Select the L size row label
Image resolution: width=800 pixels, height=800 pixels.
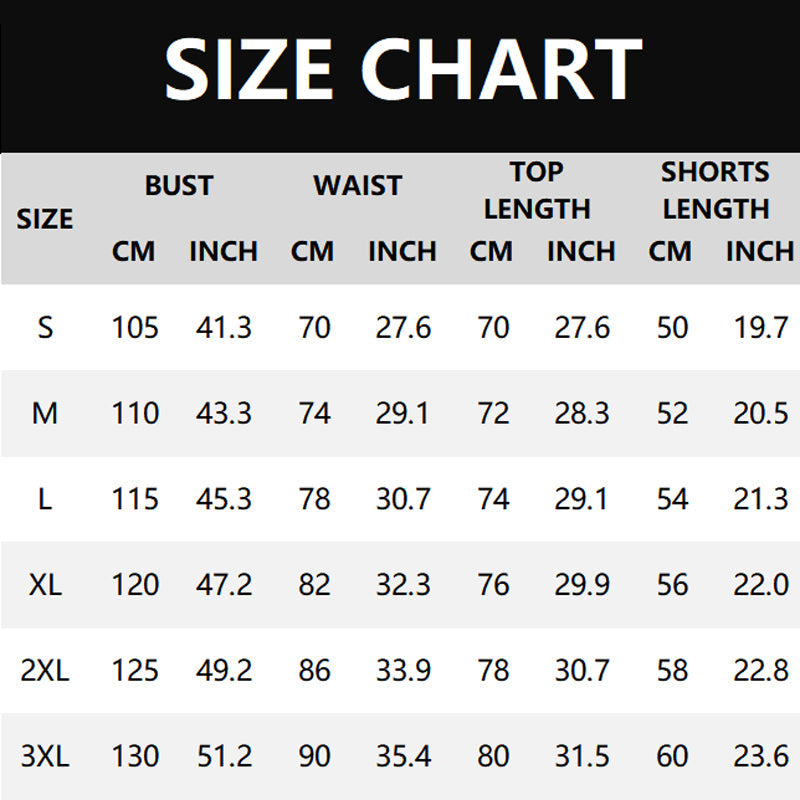(x=45, y=498)
